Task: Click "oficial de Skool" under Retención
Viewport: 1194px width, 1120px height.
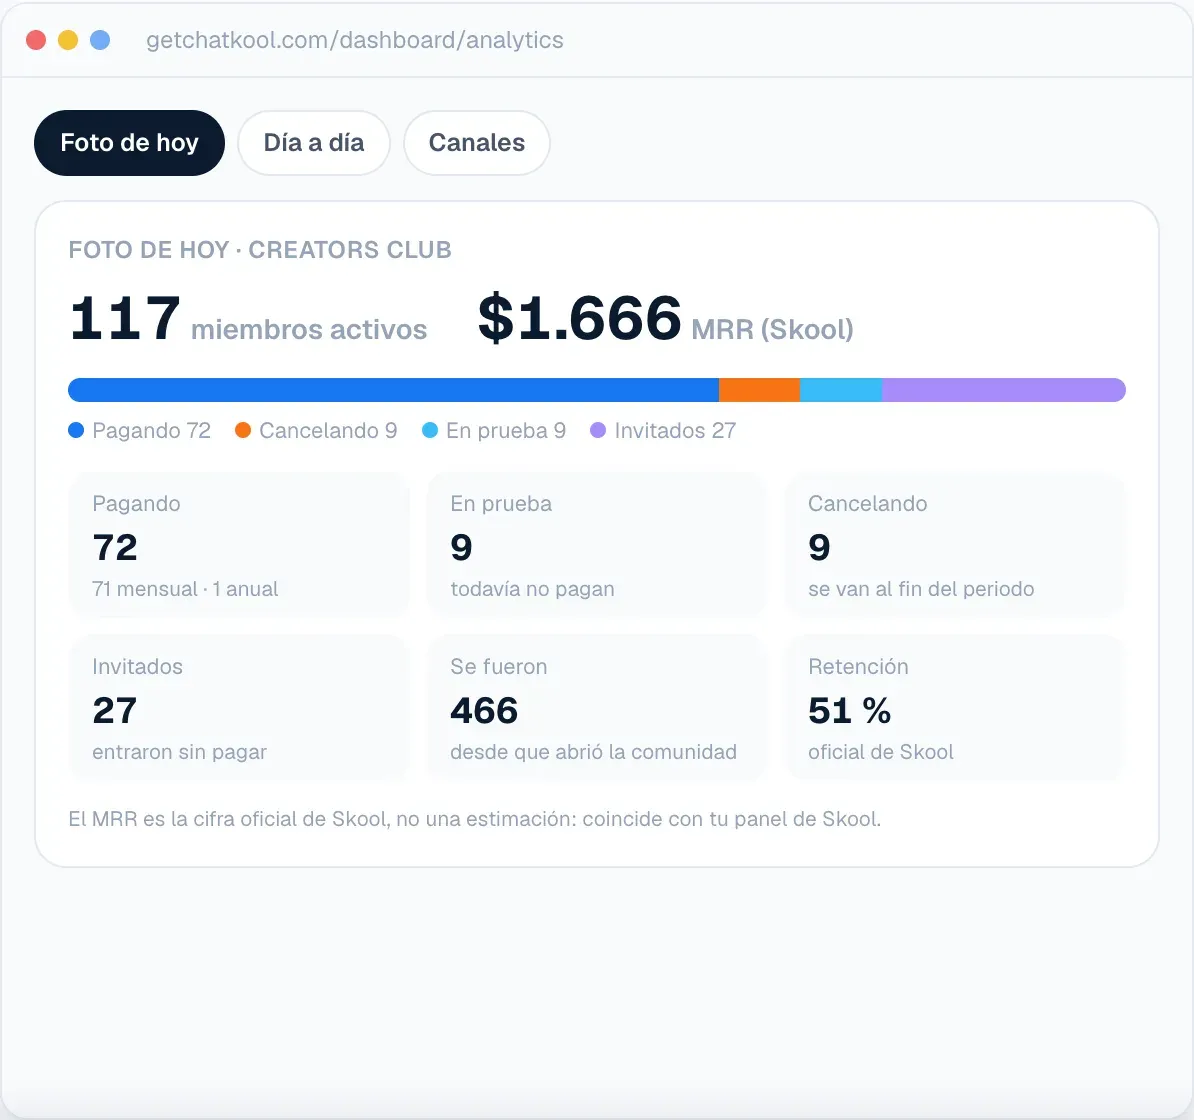Action: (x=881, y=752)
